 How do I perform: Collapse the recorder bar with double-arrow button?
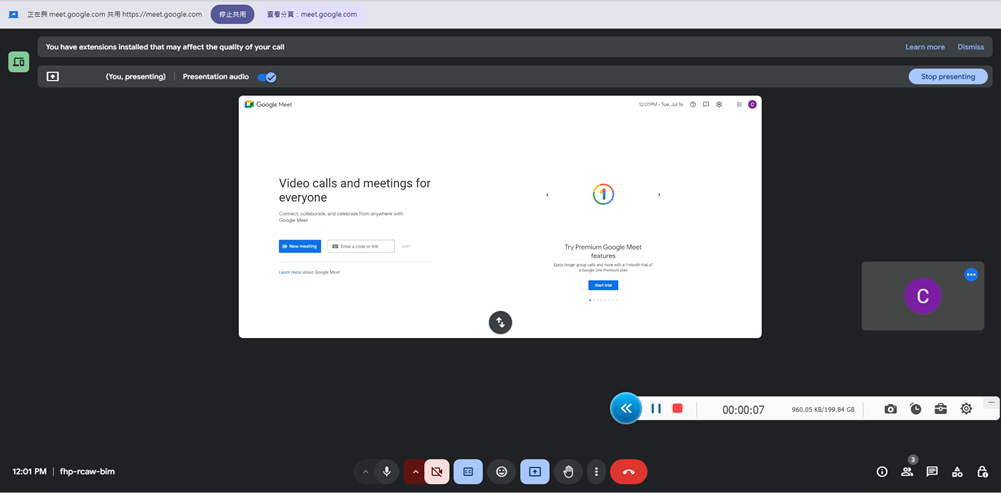[626, 408]
